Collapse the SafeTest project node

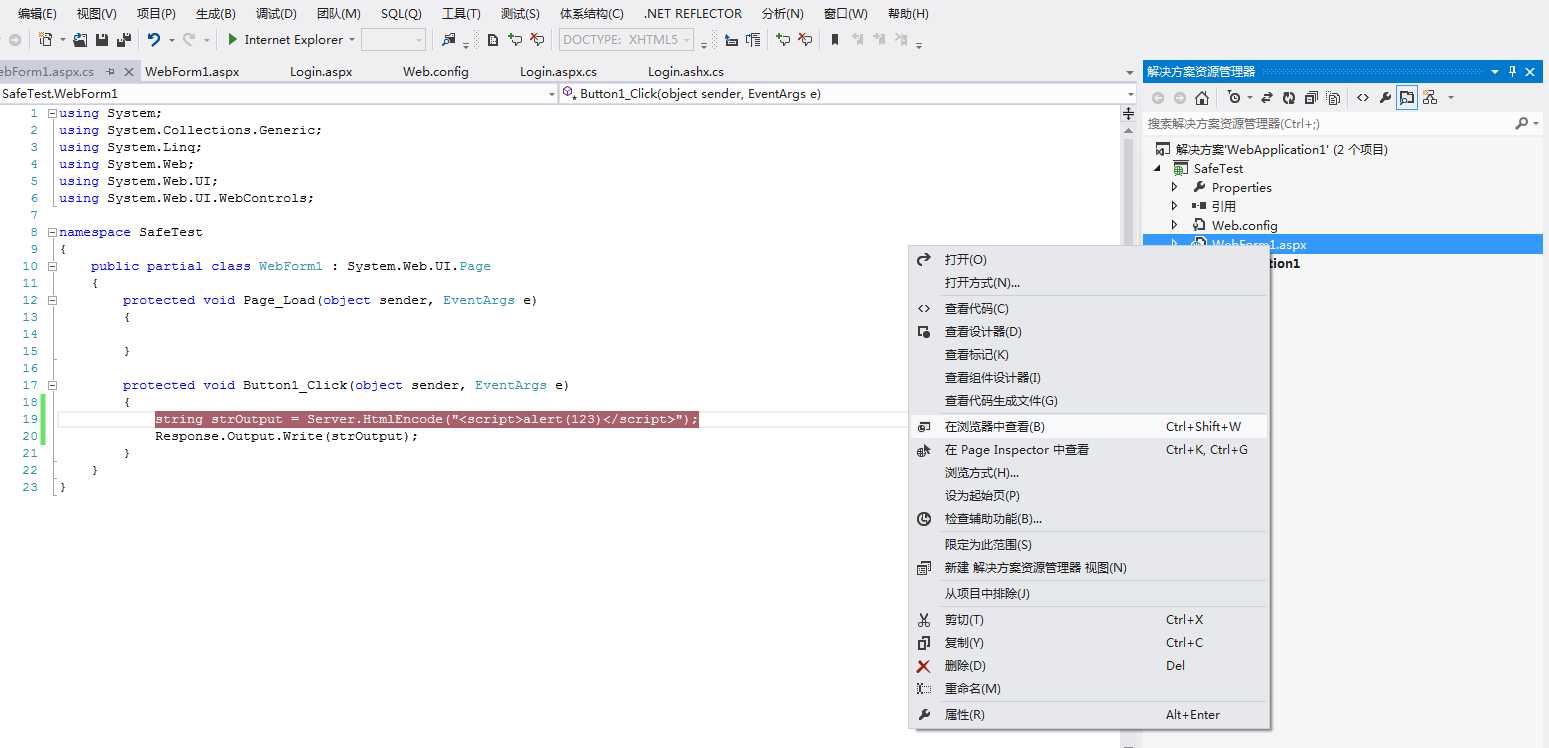[x=1157, y=168]
